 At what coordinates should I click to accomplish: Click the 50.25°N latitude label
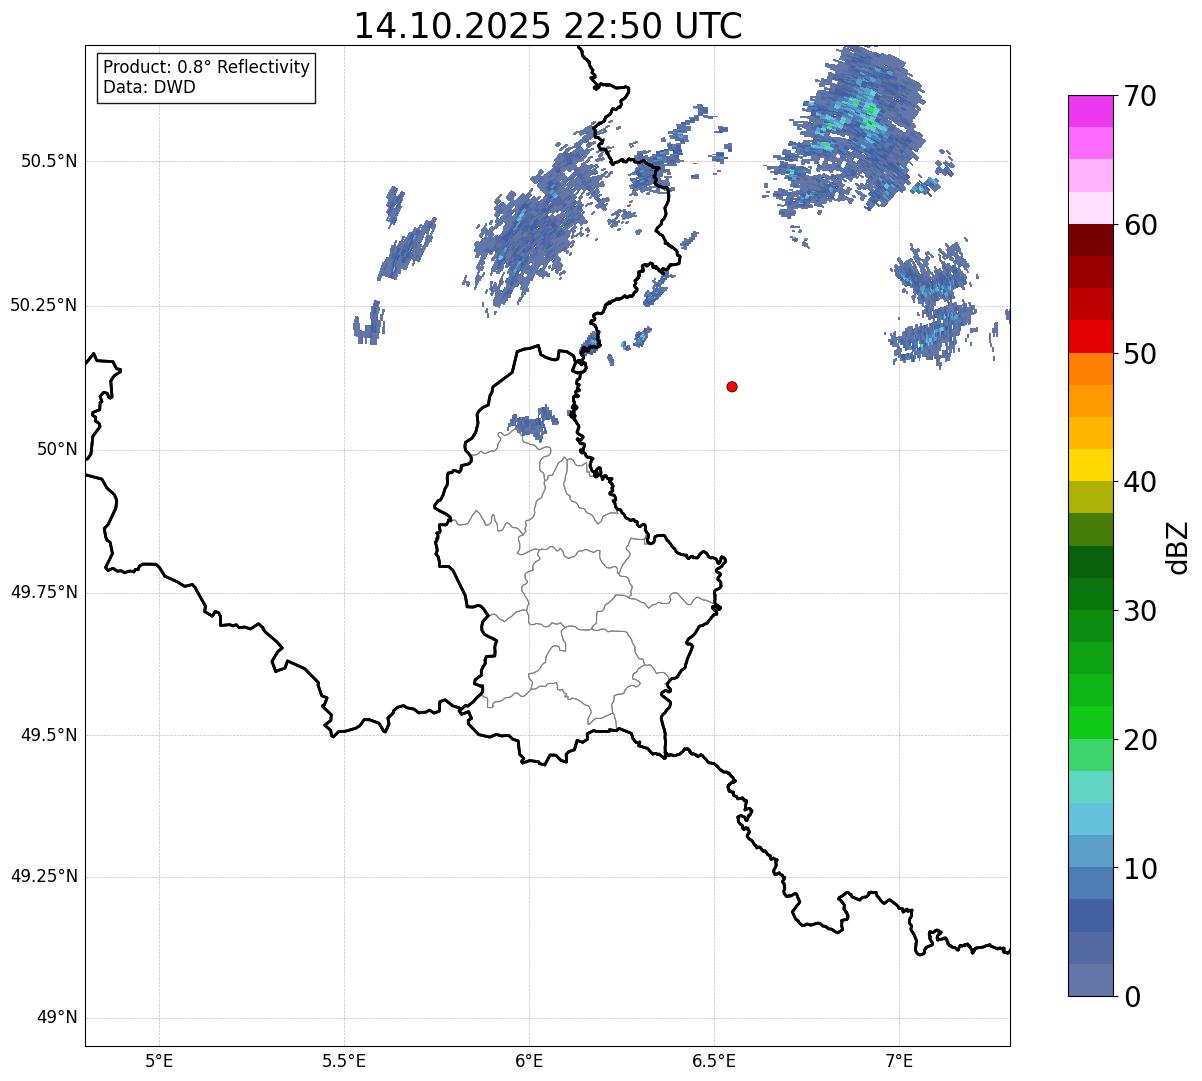pos(43,305)
